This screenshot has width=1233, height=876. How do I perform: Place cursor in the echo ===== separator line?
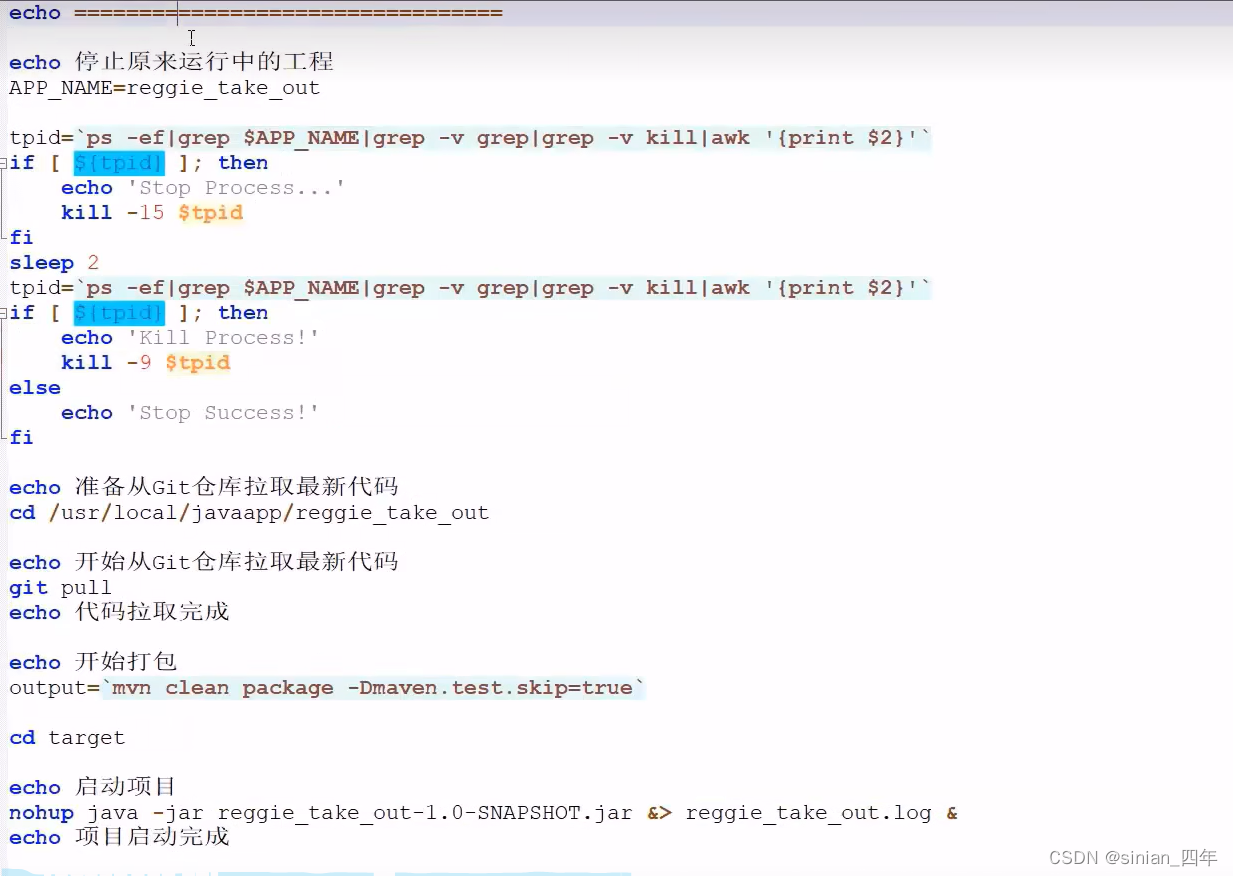pyautogui.click(x=256, y=13)
